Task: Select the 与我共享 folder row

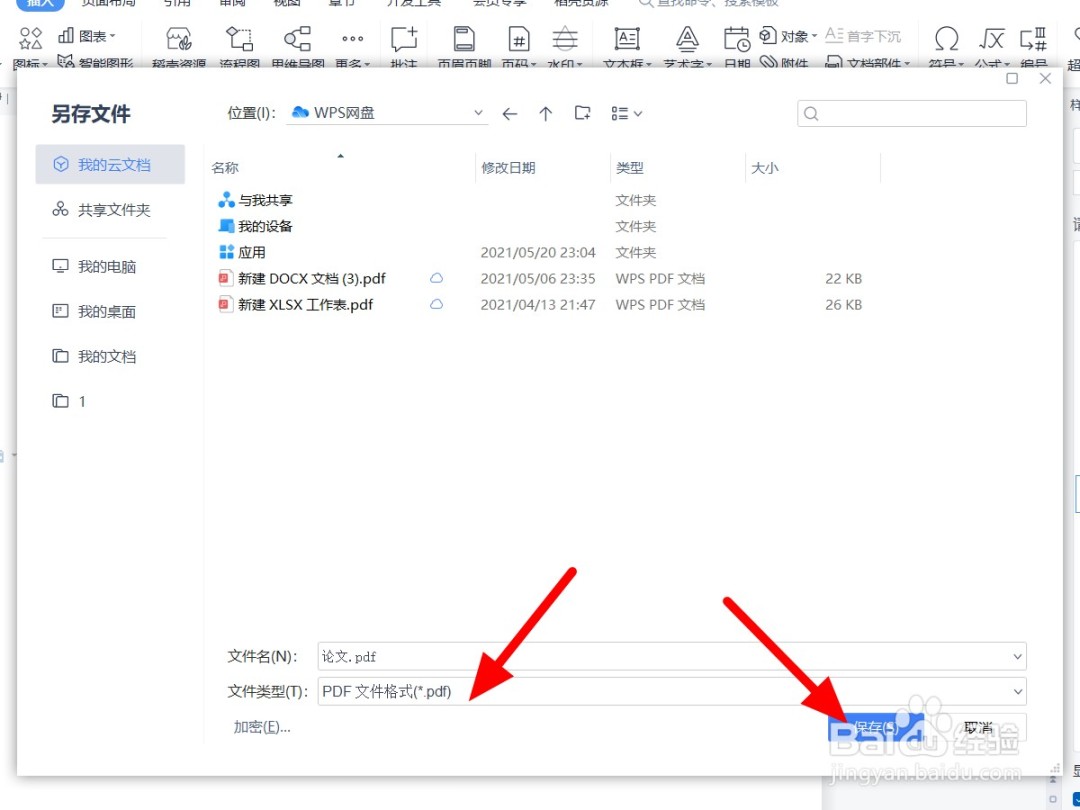Action: pos(541,200)
